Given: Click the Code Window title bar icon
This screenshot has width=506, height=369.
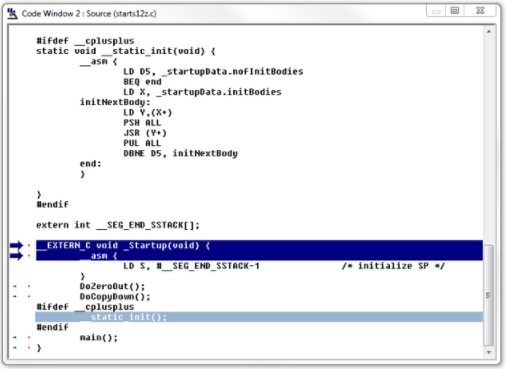Looking at the screenshot, I should pyautogui.click(x=12, y=14).
